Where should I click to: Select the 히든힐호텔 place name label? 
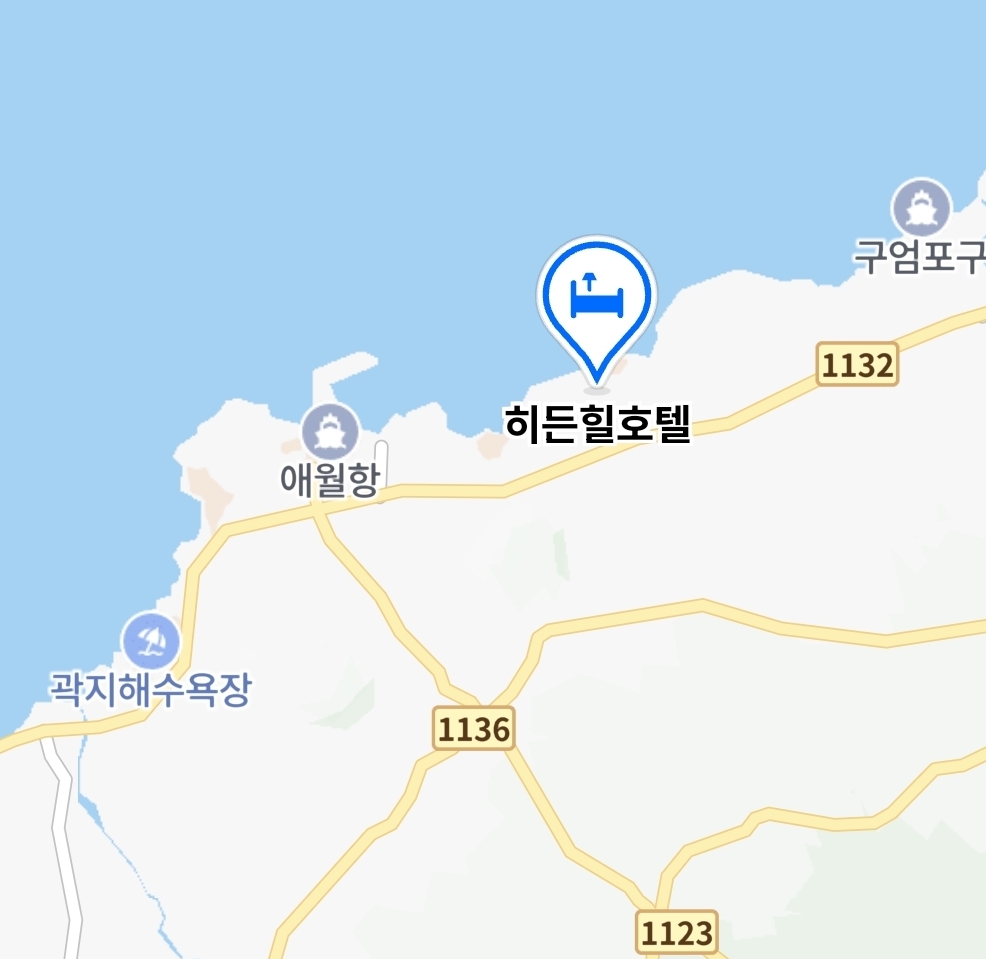pos(598,424)
